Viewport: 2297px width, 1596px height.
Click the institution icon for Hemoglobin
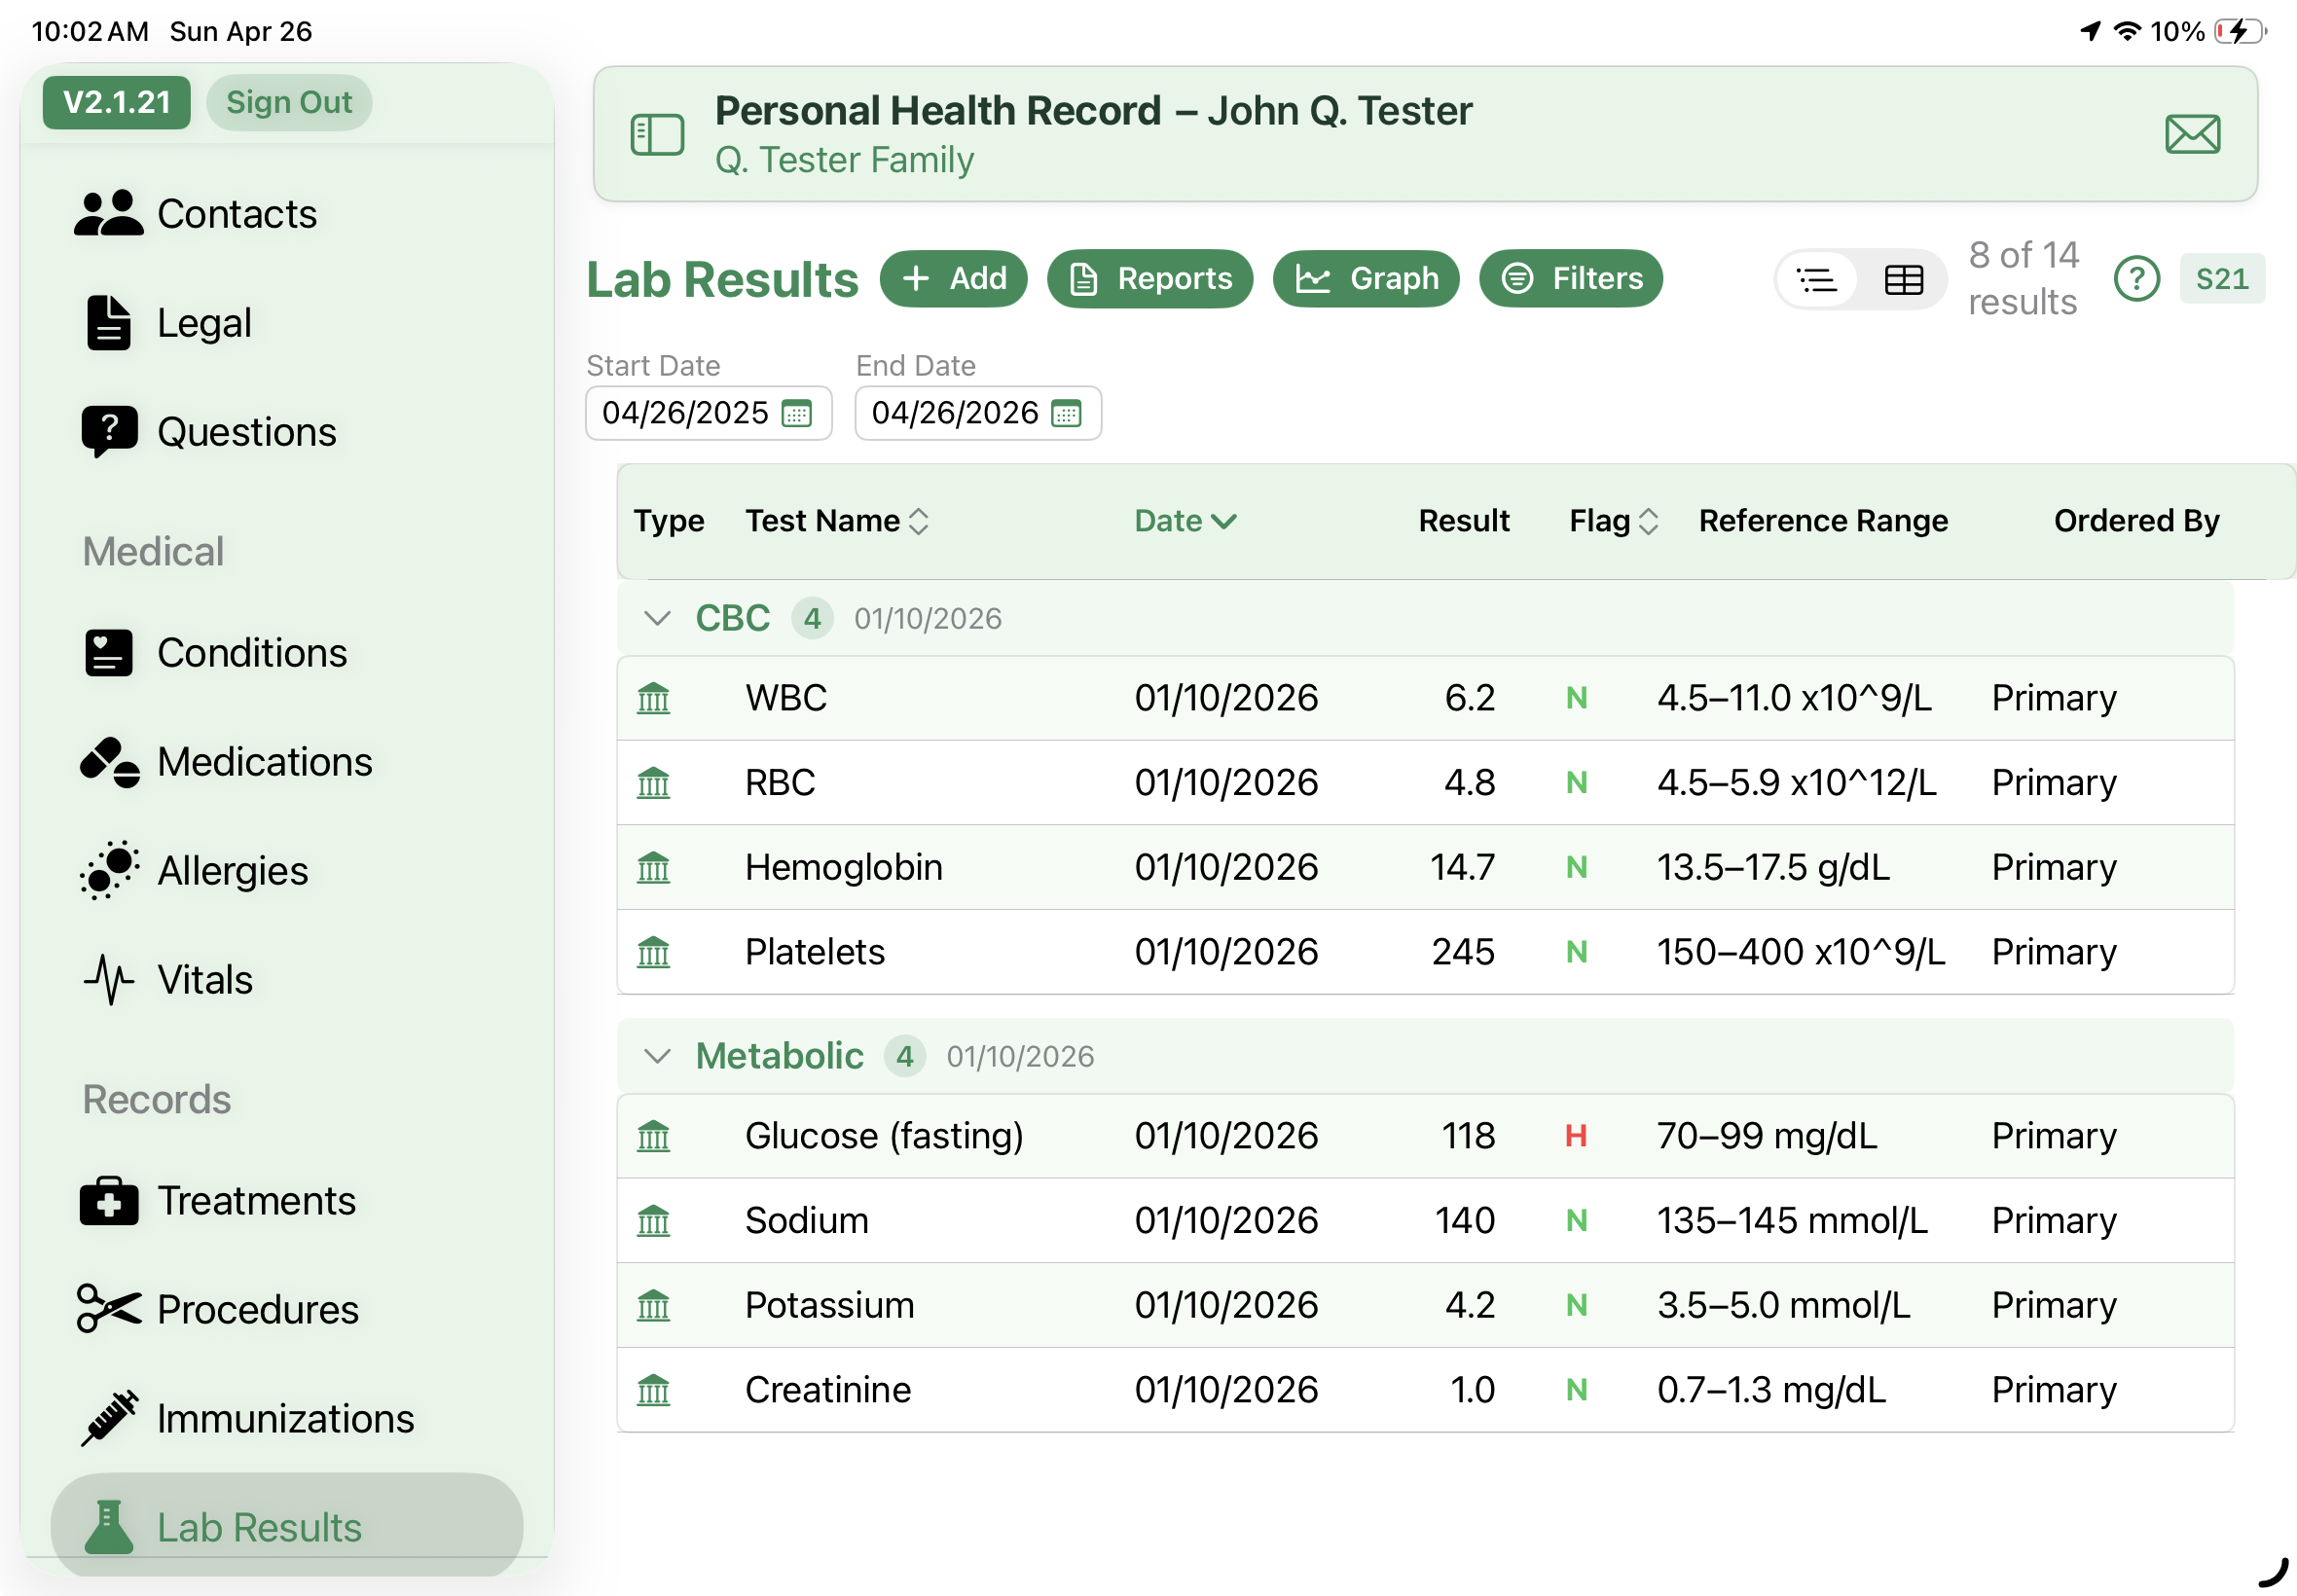pos(653,868)
